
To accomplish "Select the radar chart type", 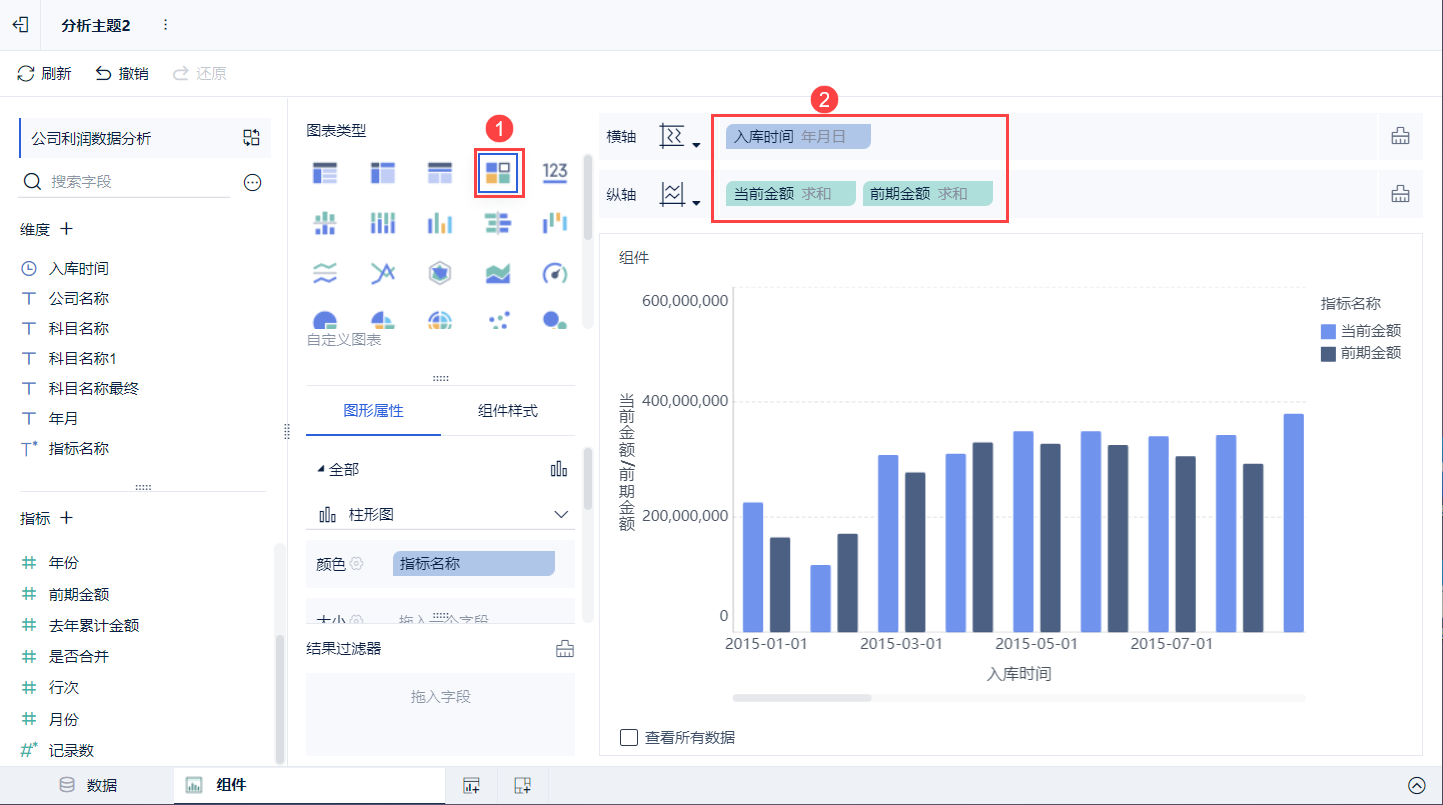I will [x=440, y=272].
